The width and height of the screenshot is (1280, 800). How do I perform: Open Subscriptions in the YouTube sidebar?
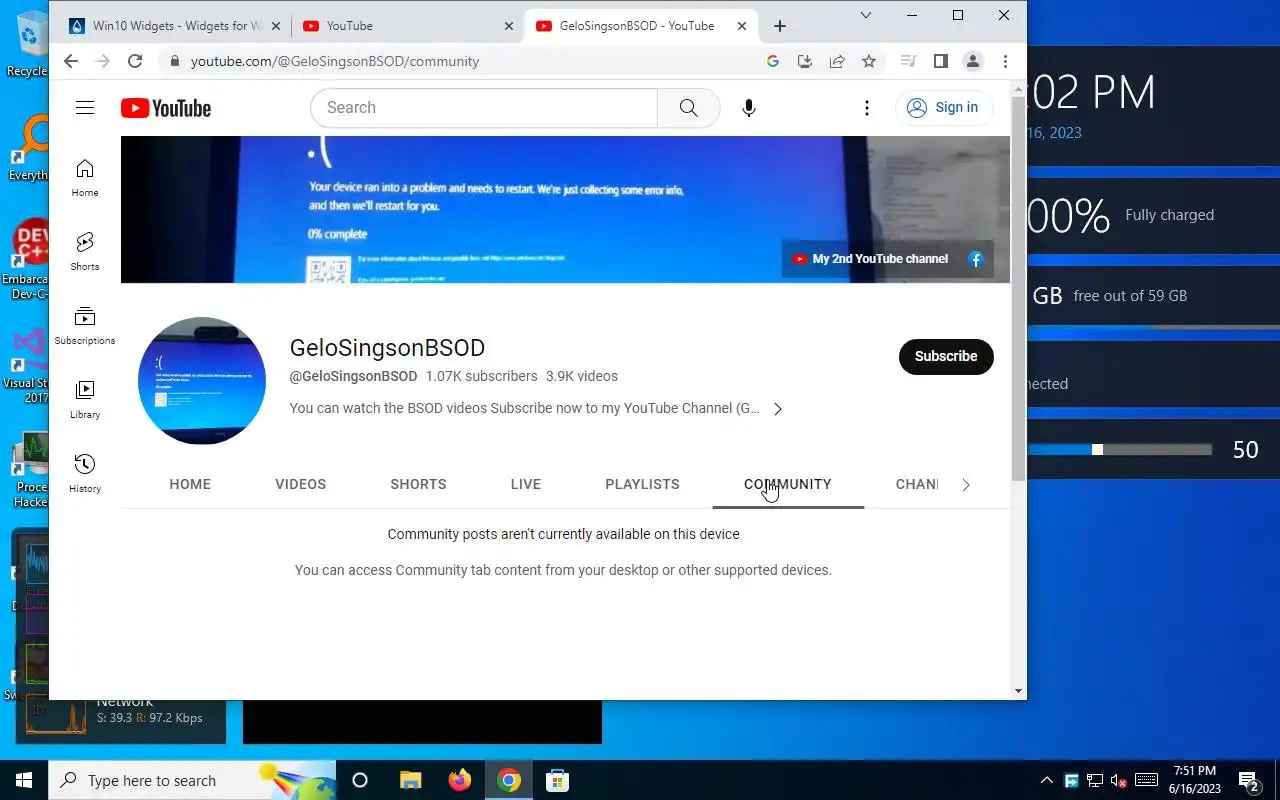pos(85,326)
